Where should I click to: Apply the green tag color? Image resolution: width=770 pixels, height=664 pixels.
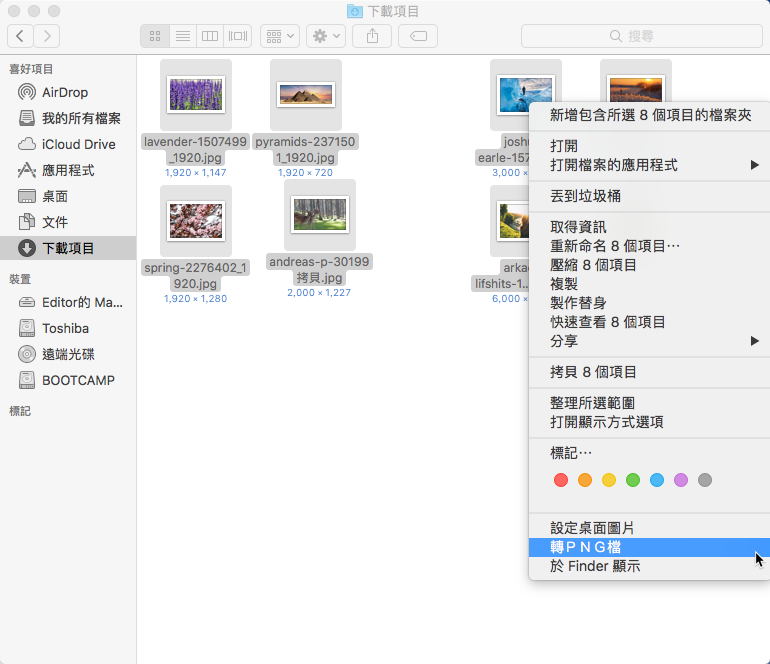[633, 480]
